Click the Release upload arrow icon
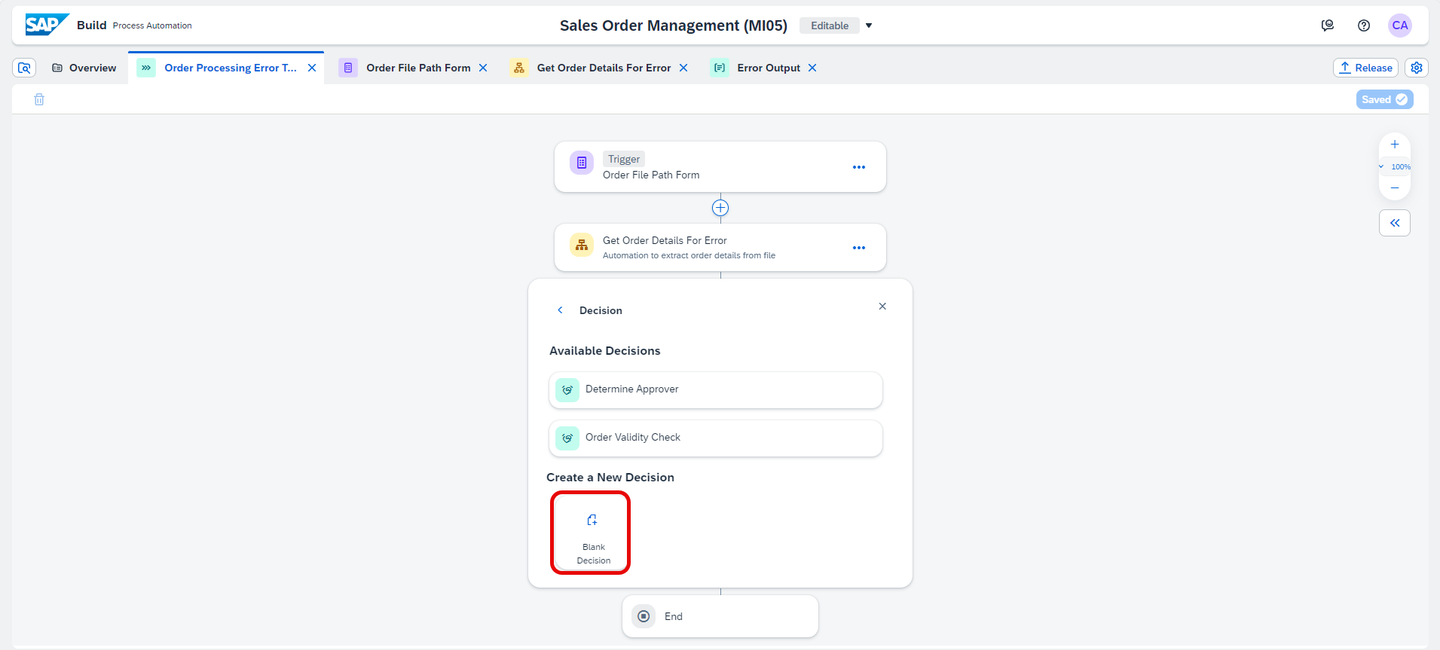This screenshot has width=1440, height=650. pyautogui.click(x=1345, y=68)
